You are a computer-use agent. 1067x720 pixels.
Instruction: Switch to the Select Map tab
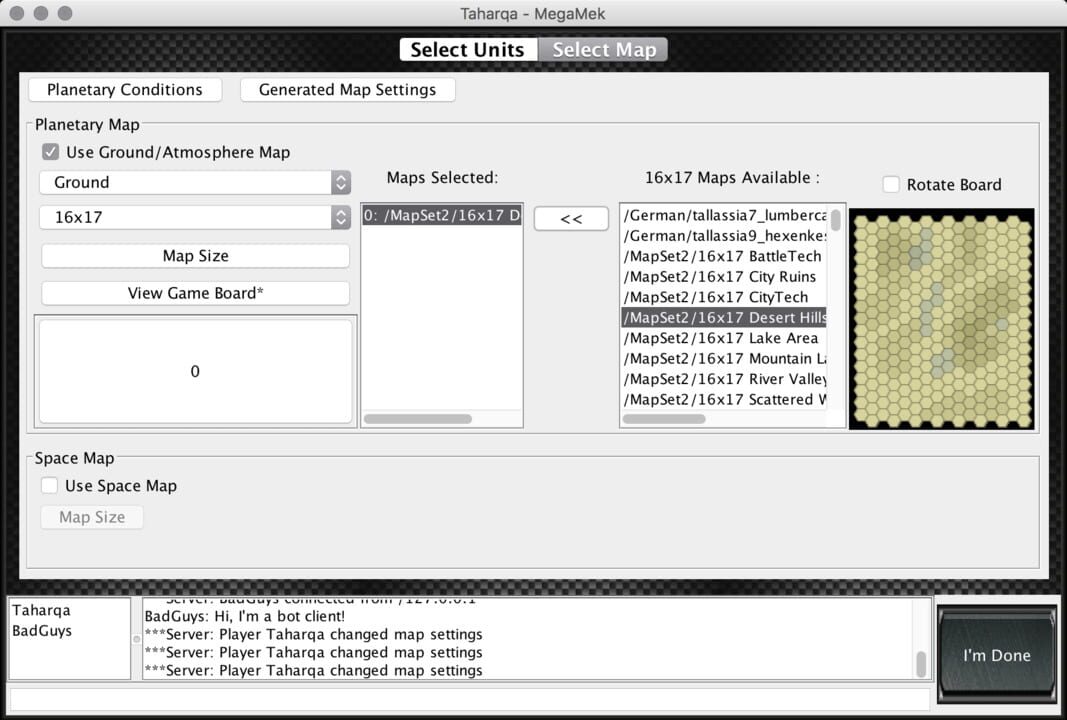604,49
